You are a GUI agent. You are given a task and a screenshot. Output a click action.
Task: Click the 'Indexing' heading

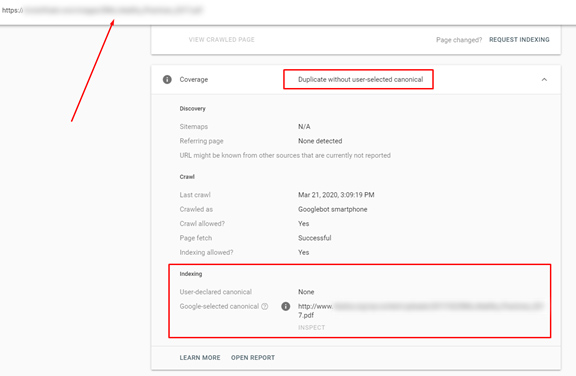pos(191,274)
